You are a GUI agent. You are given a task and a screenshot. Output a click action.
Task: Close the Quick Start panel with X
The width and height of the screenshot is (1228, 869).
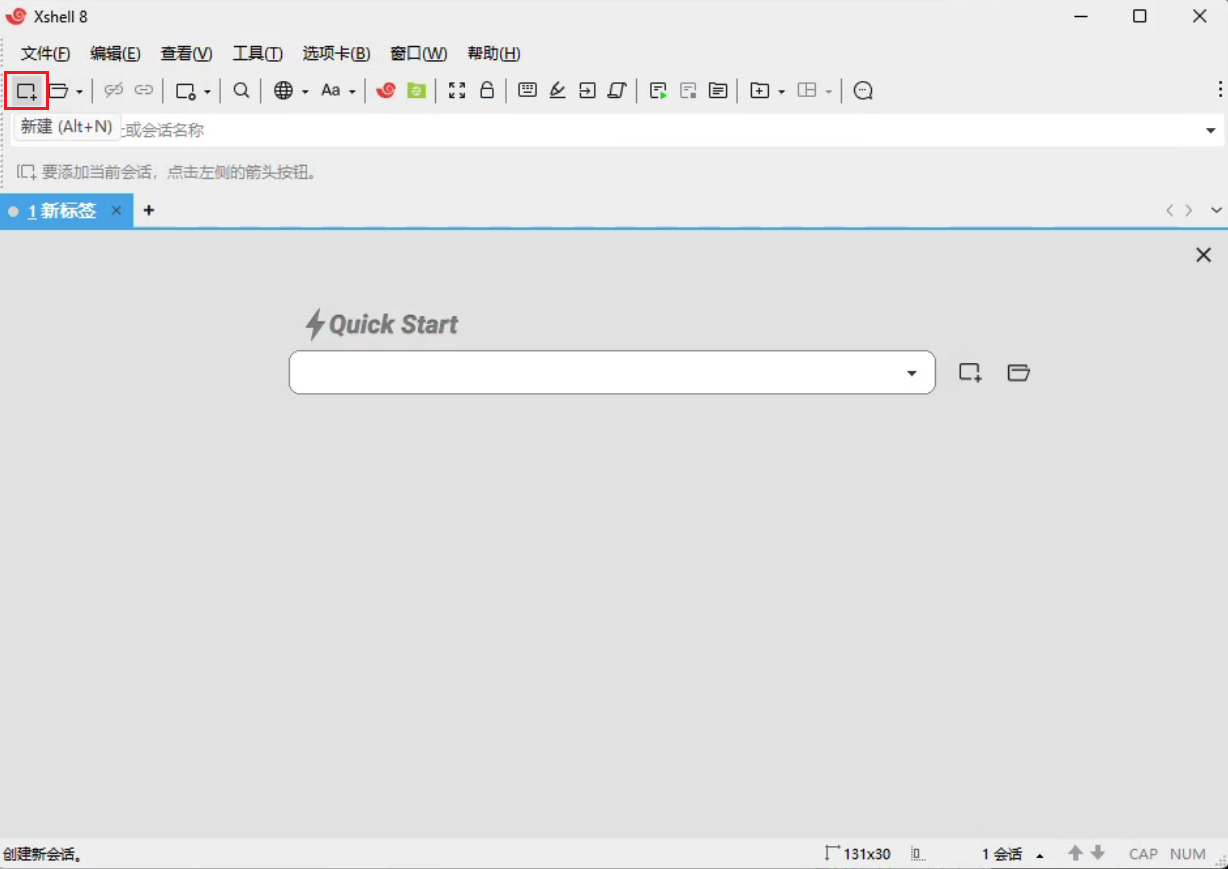[x=1203, y=255]
